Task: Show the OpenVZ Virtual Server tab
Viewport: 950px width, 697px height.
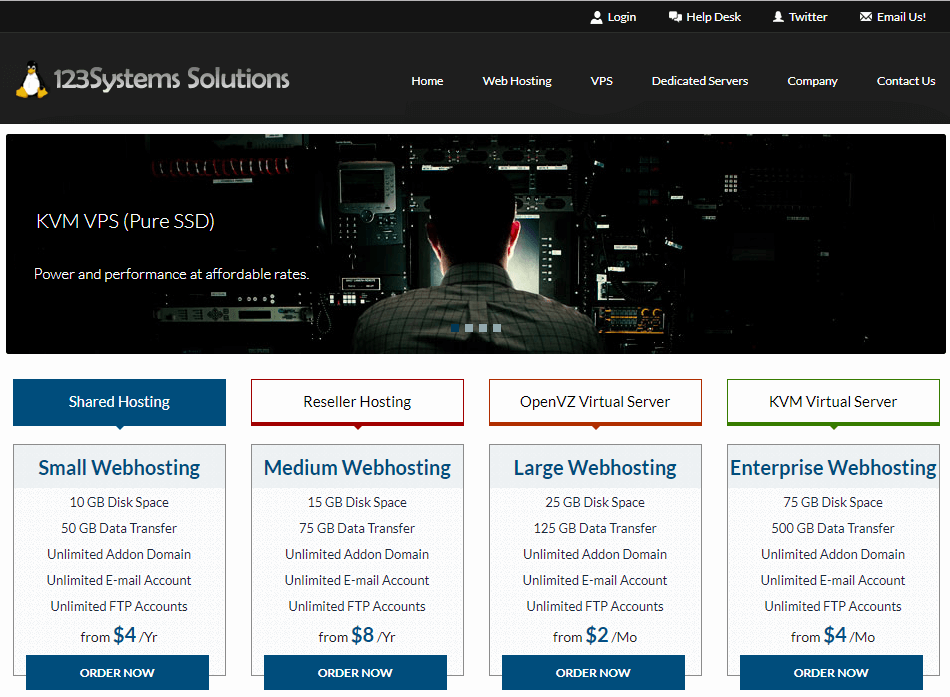Action: point(595,402)
